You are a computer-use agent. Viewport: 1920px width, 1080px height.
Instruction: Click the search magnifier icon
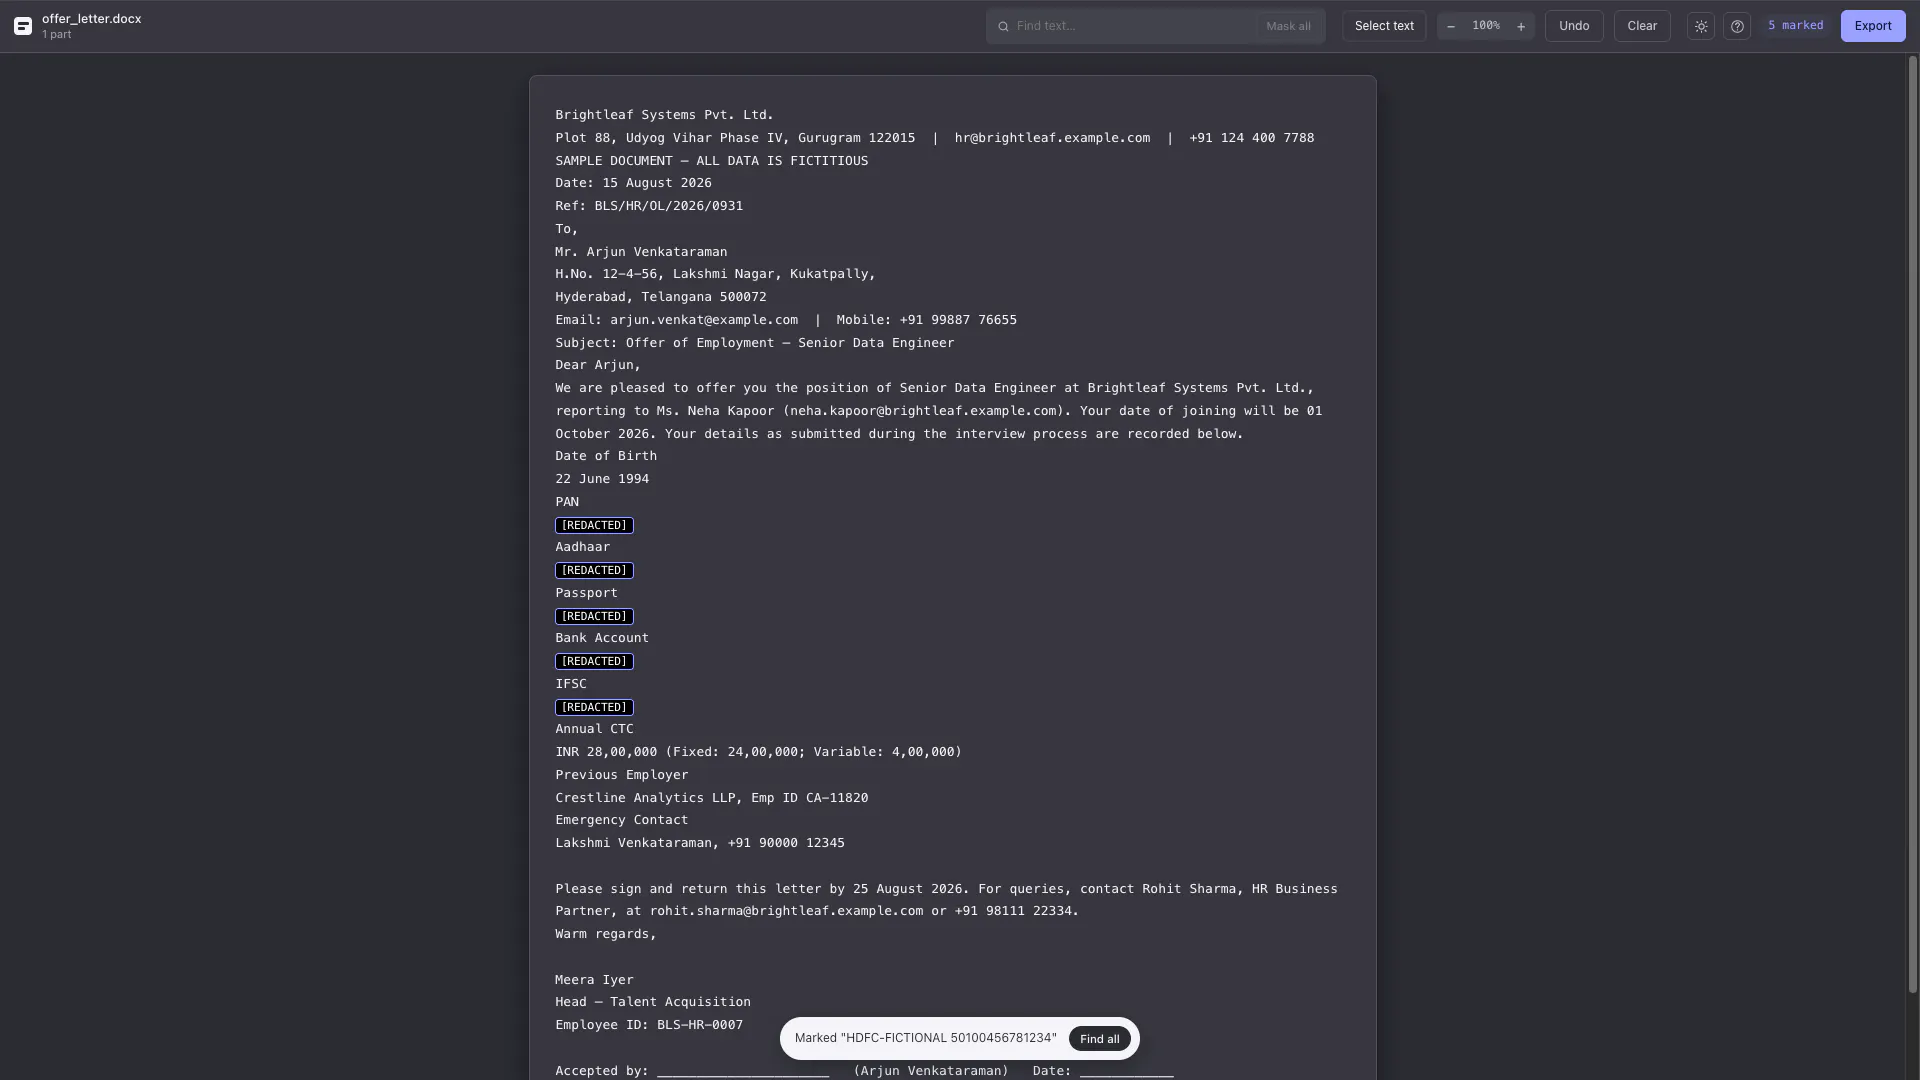1003,27
